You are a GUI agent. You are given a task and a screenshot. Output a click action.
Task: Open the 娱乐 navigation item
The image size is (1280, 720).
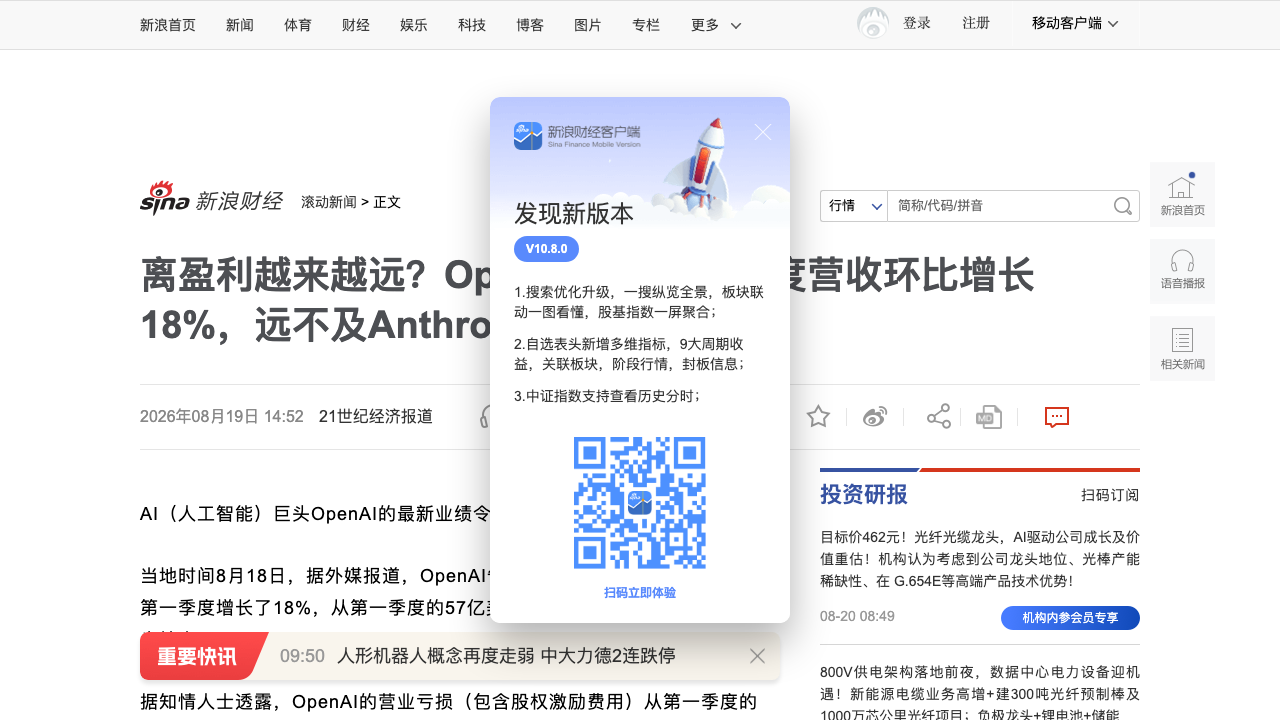click(x=414, y=25)
